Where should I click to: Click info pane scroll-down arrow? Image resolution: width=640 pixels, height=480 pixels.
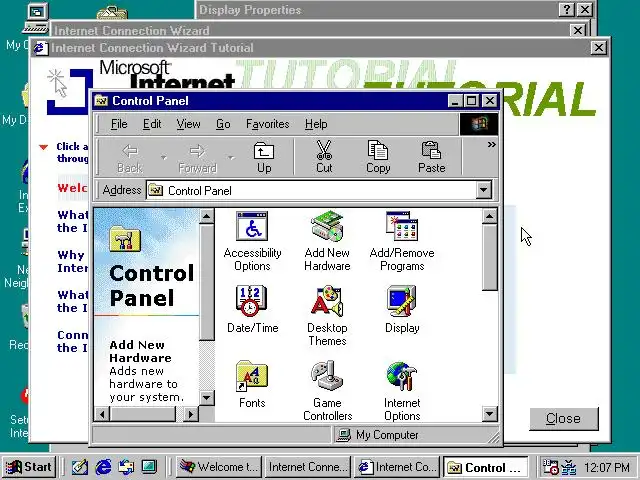pyautogui.click(x=207, y=397)
